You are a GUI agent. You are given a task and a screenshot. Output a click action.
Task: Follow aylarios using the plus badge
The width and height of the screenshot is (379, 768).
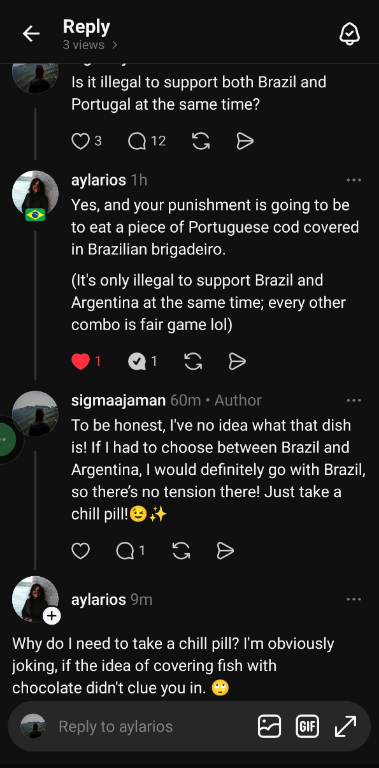[x=51, y=616]
